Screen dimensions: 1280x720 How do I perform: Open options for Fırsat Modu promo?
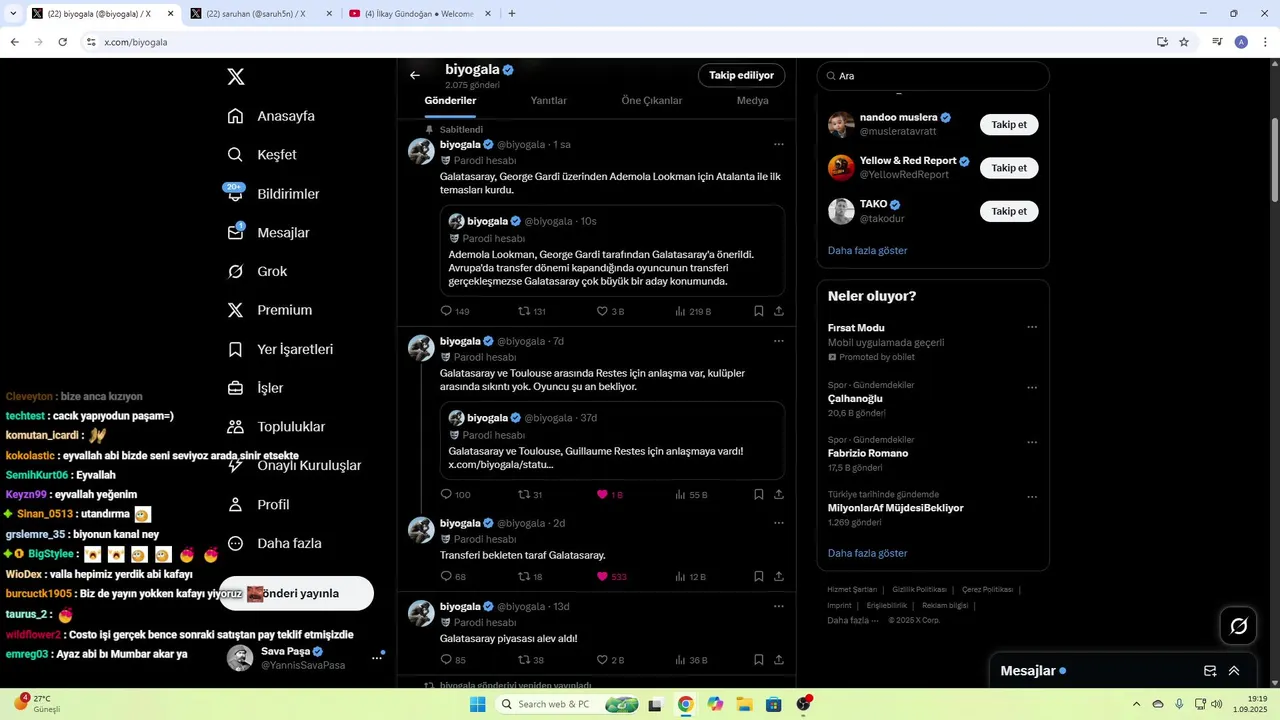click(x=1032, y=327)
